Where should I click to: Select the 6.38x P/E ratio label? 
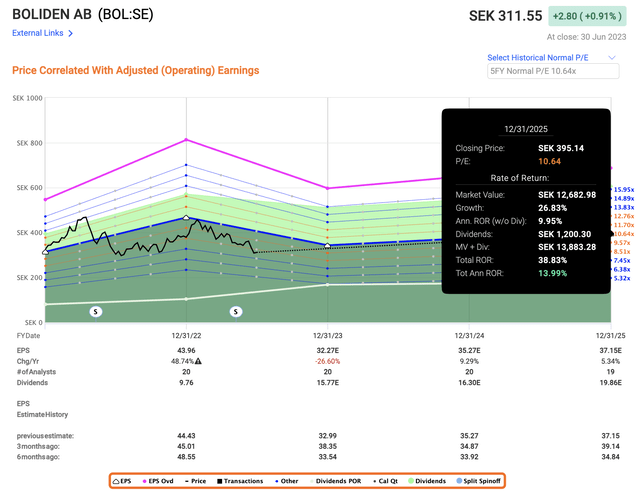pos(622,269)
